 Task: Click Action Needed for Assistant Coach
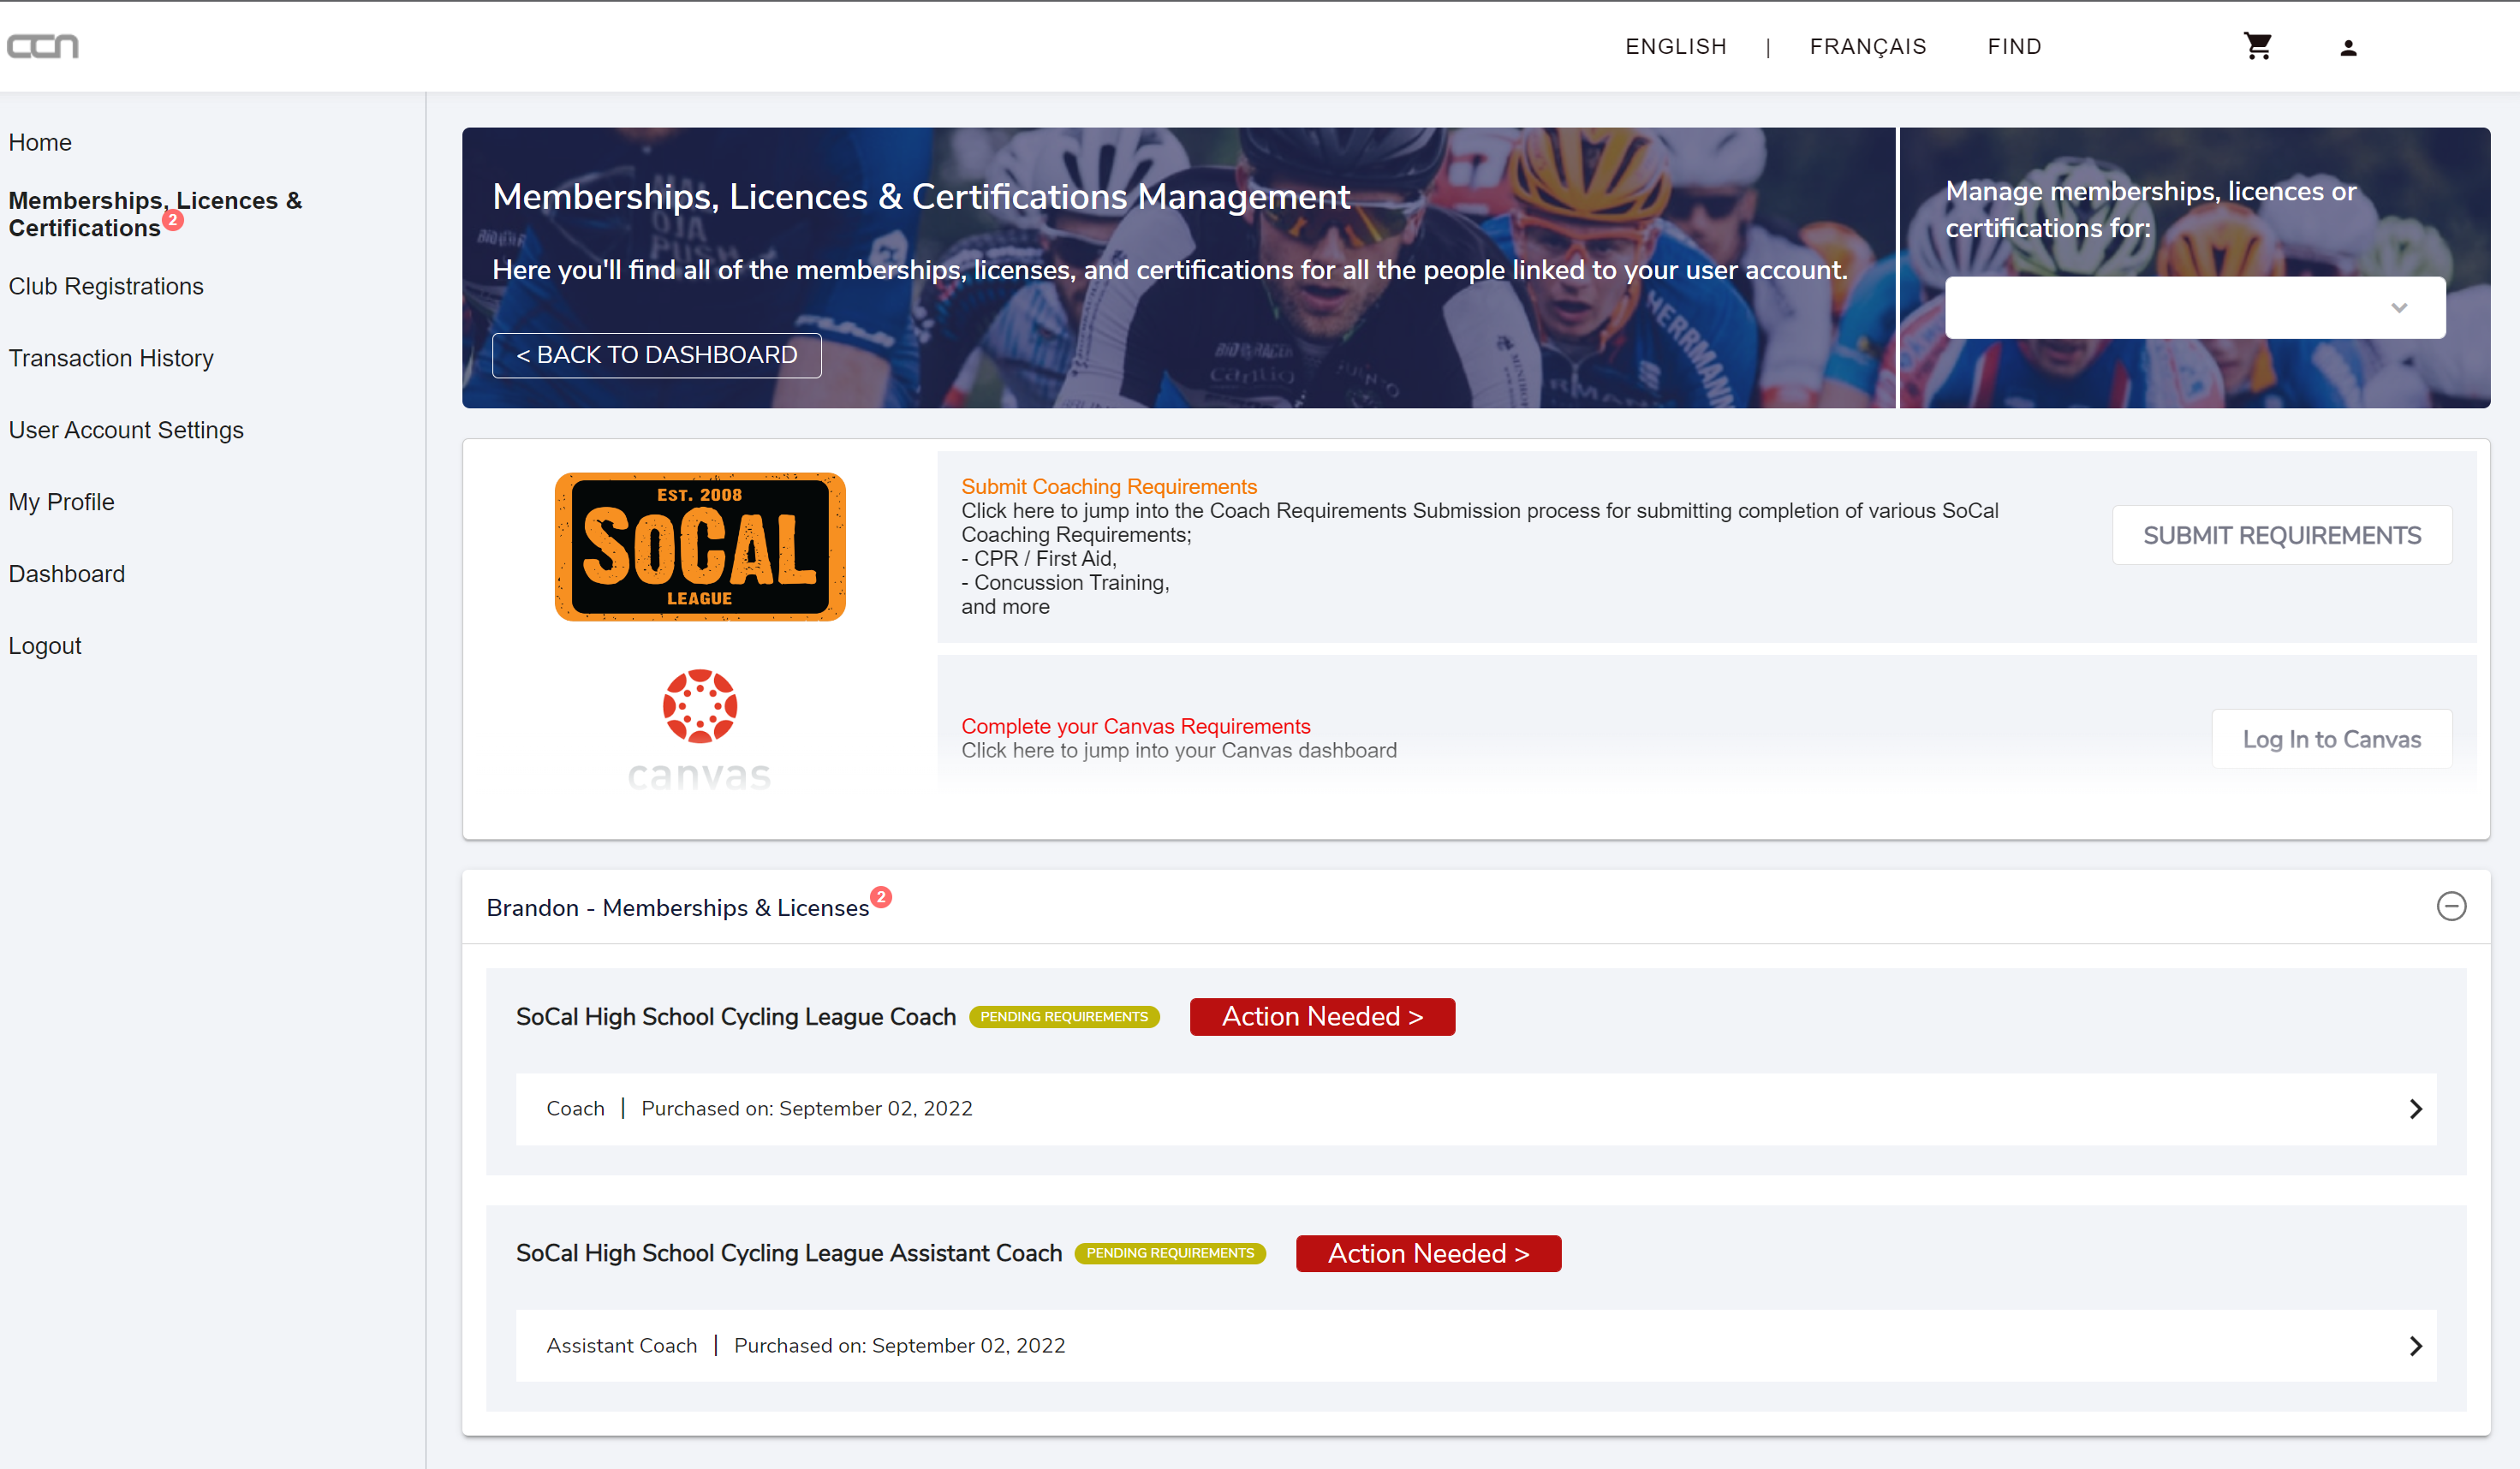point(1427,1253)
